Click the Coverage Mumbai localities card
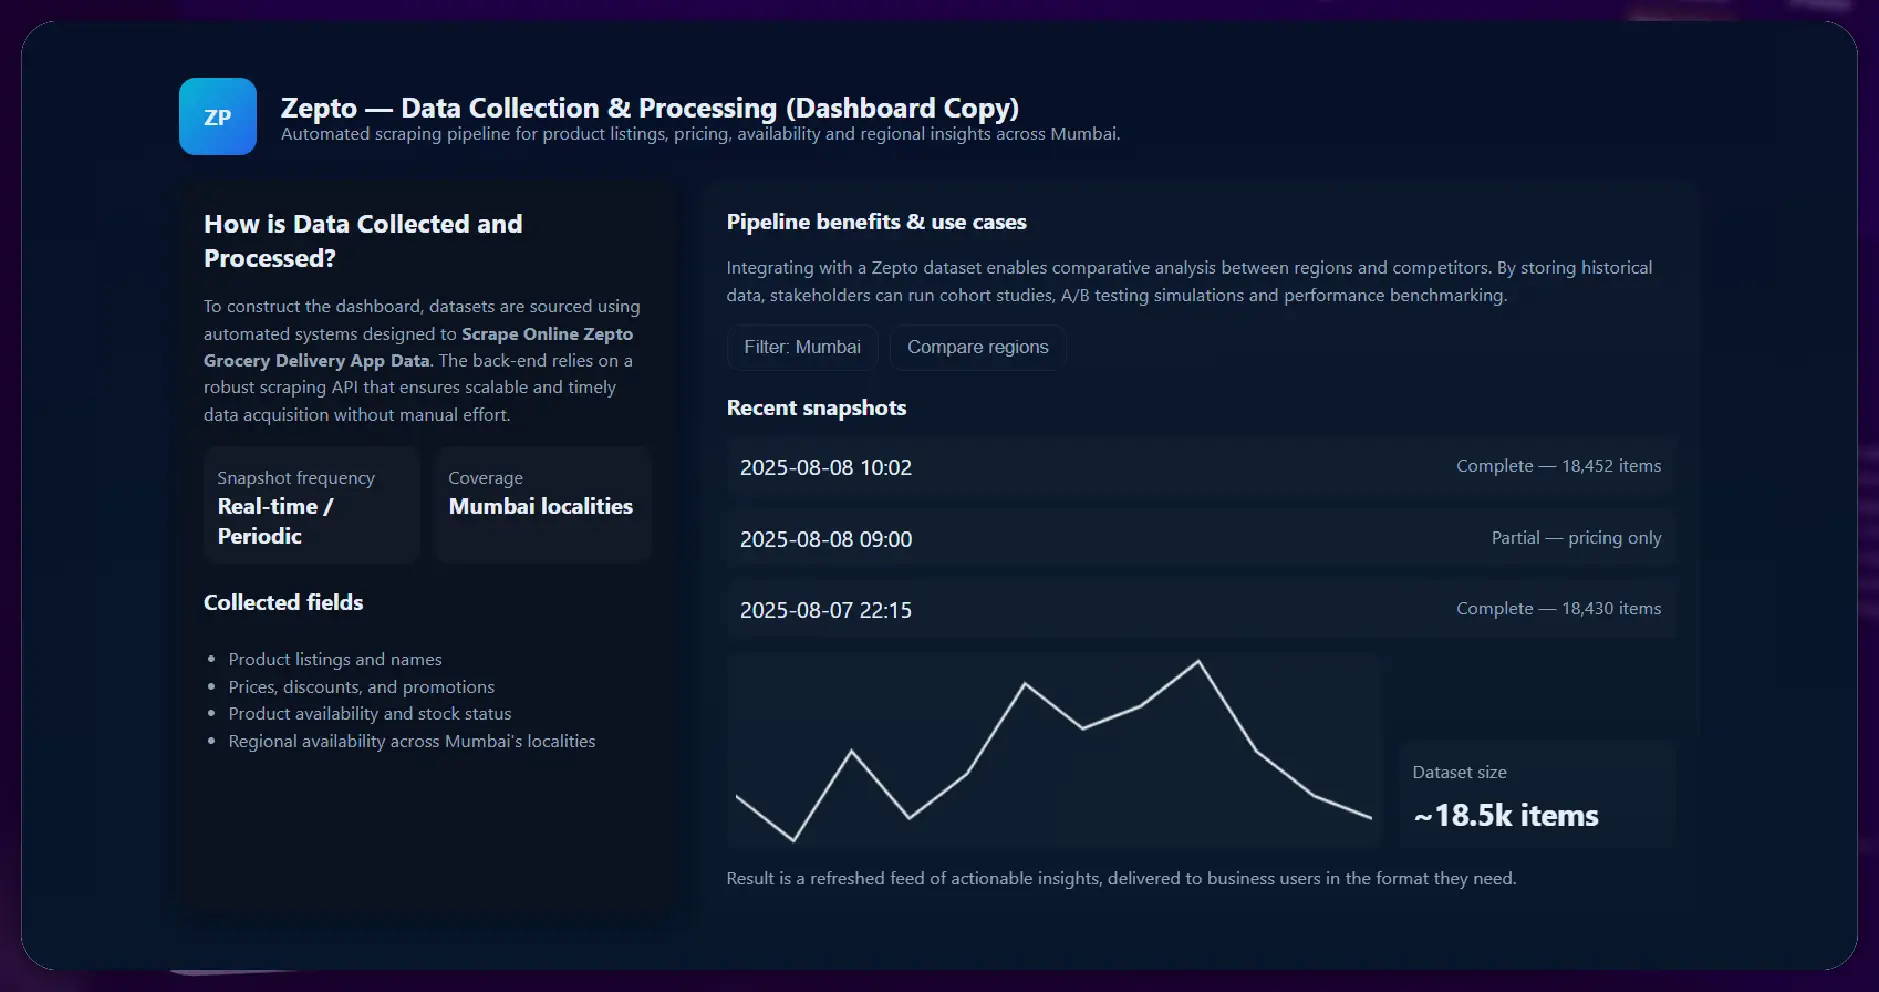 pyautogui.click(x=543, y=504)
